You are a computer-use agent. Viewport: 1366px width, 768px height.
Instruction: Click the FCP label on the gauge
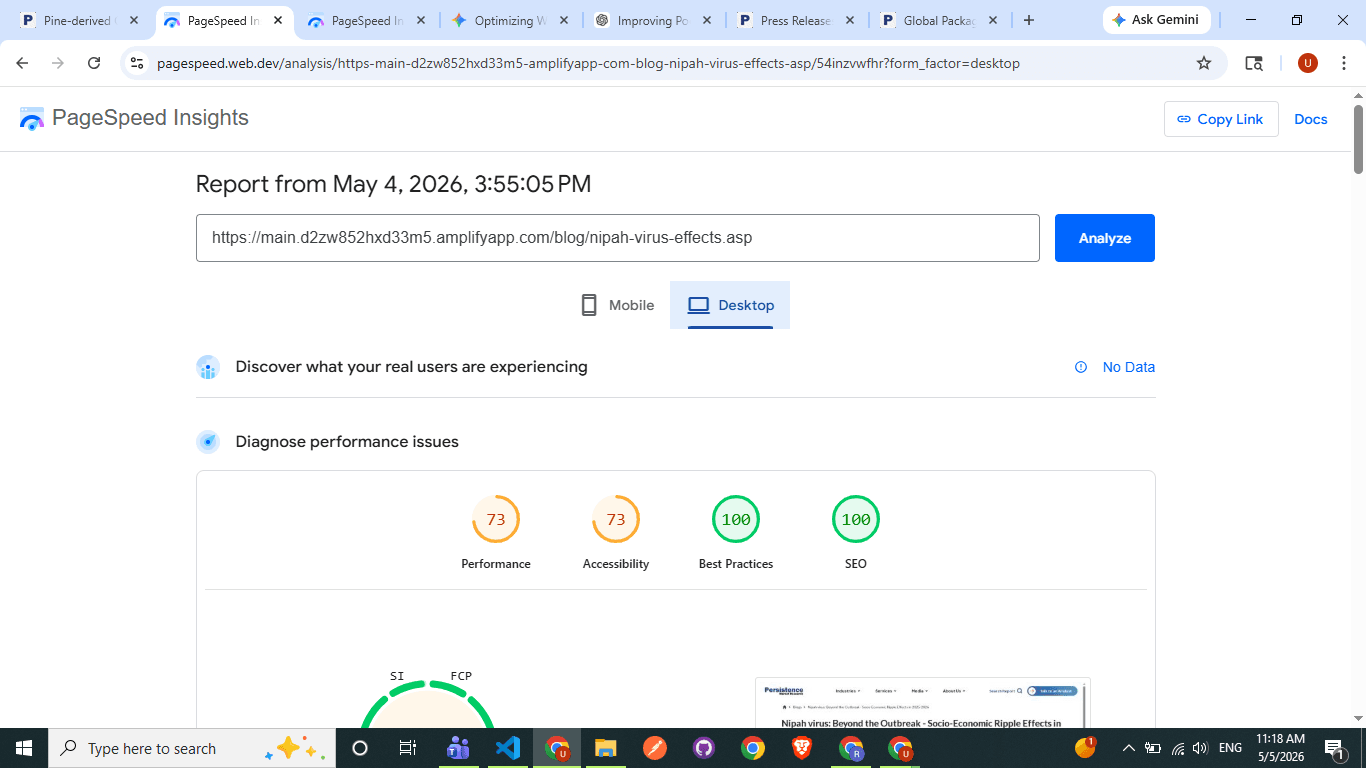(461, 676)
